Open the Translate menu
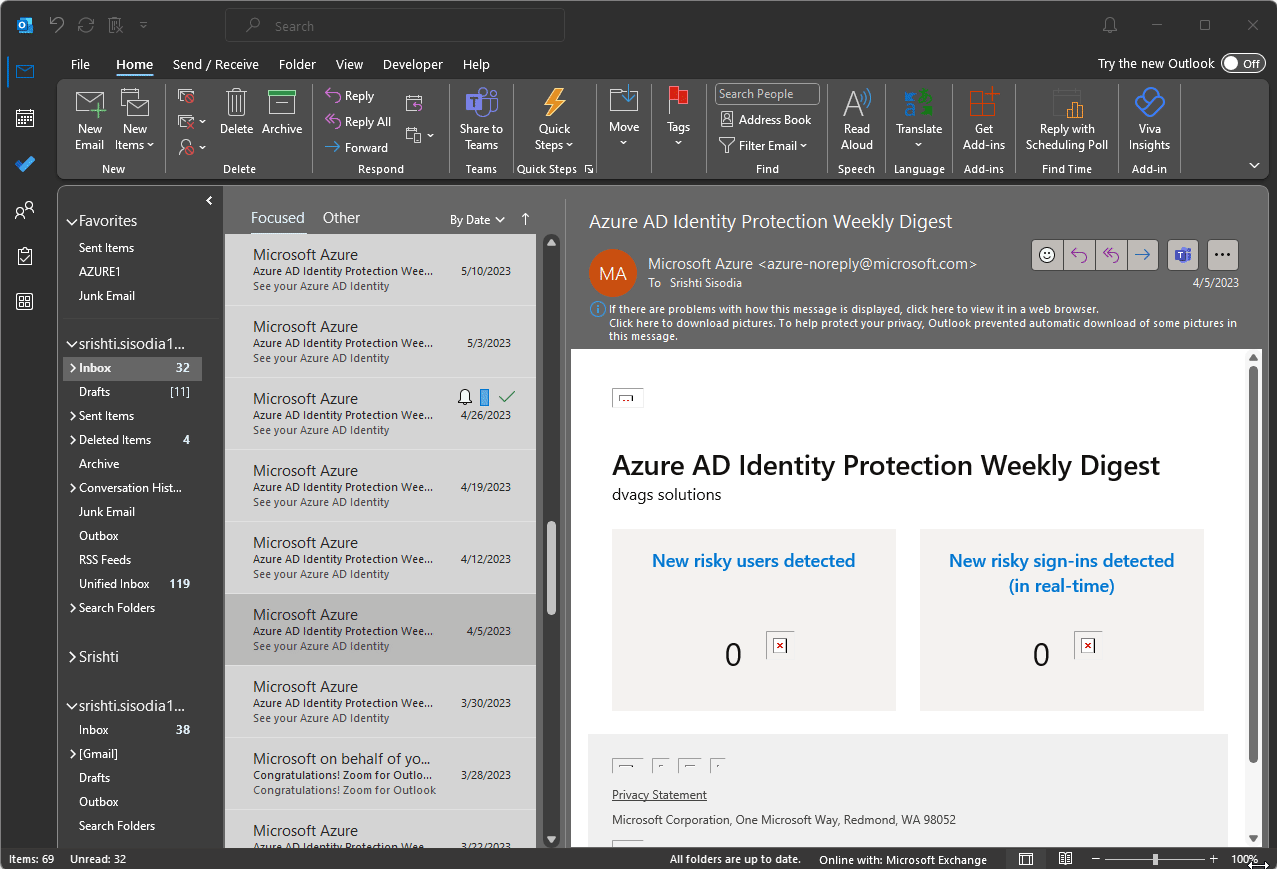The image size is (1277, 869). coord(919,119)
